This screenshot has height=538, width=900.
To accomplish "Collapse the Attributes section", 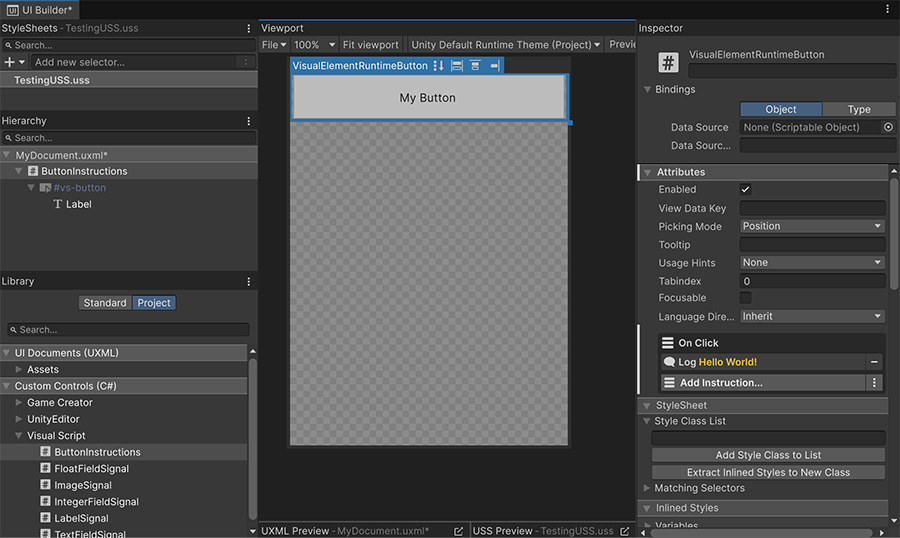I will pyautogui.click(x=647, y=172).
